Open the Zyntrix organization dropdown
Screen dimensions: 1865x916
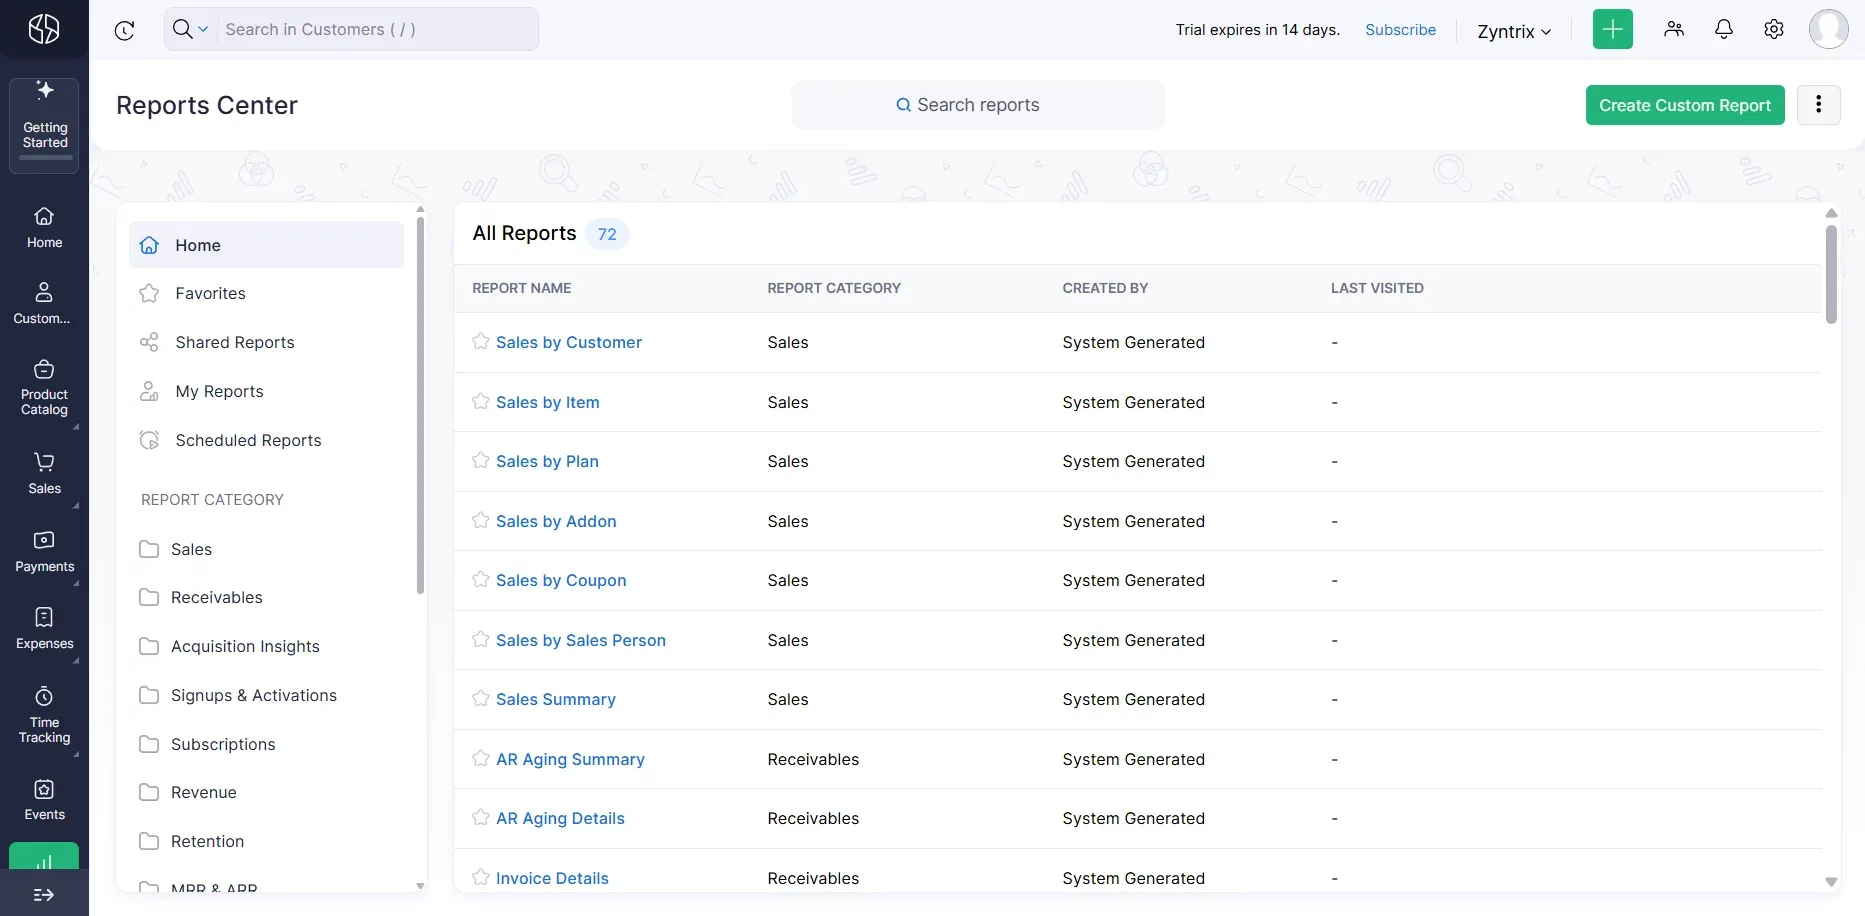1513,31
